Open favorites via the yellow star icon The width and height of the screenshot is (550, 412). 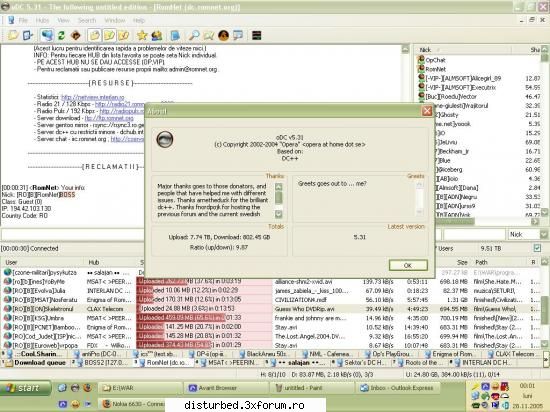tap(142, 35)
